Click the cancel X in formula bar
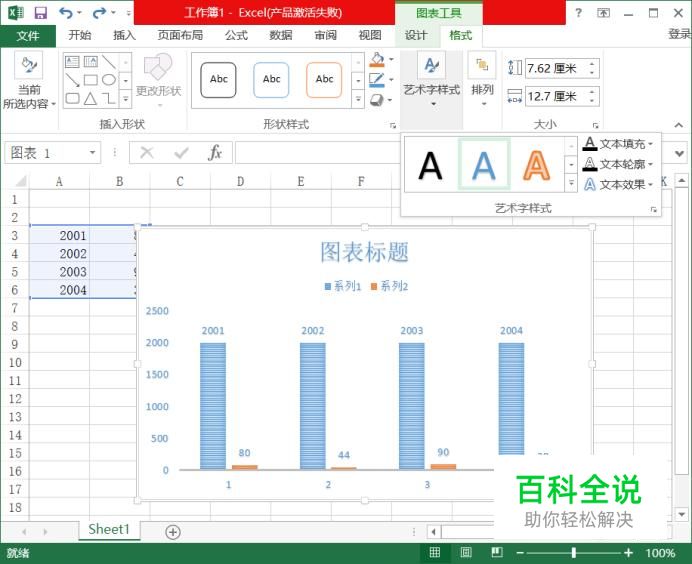Image resolution: width=692 pixels, height=564 pixels. coord(147,153)
